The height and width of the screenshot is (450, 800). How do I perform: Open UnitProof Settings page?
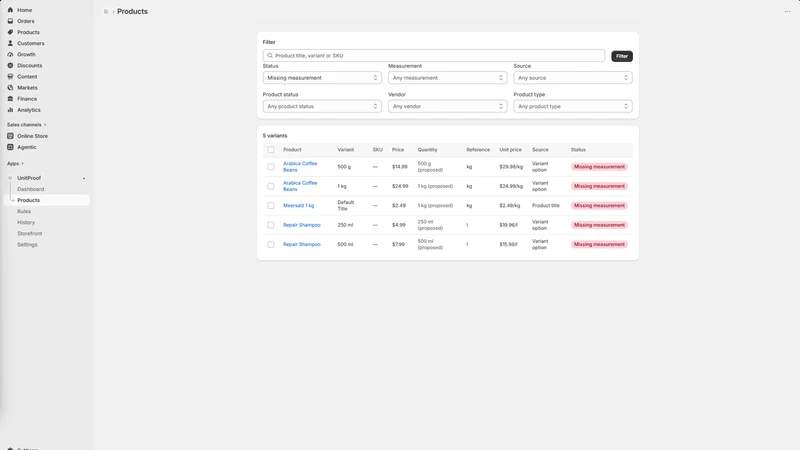coord(27,245)
